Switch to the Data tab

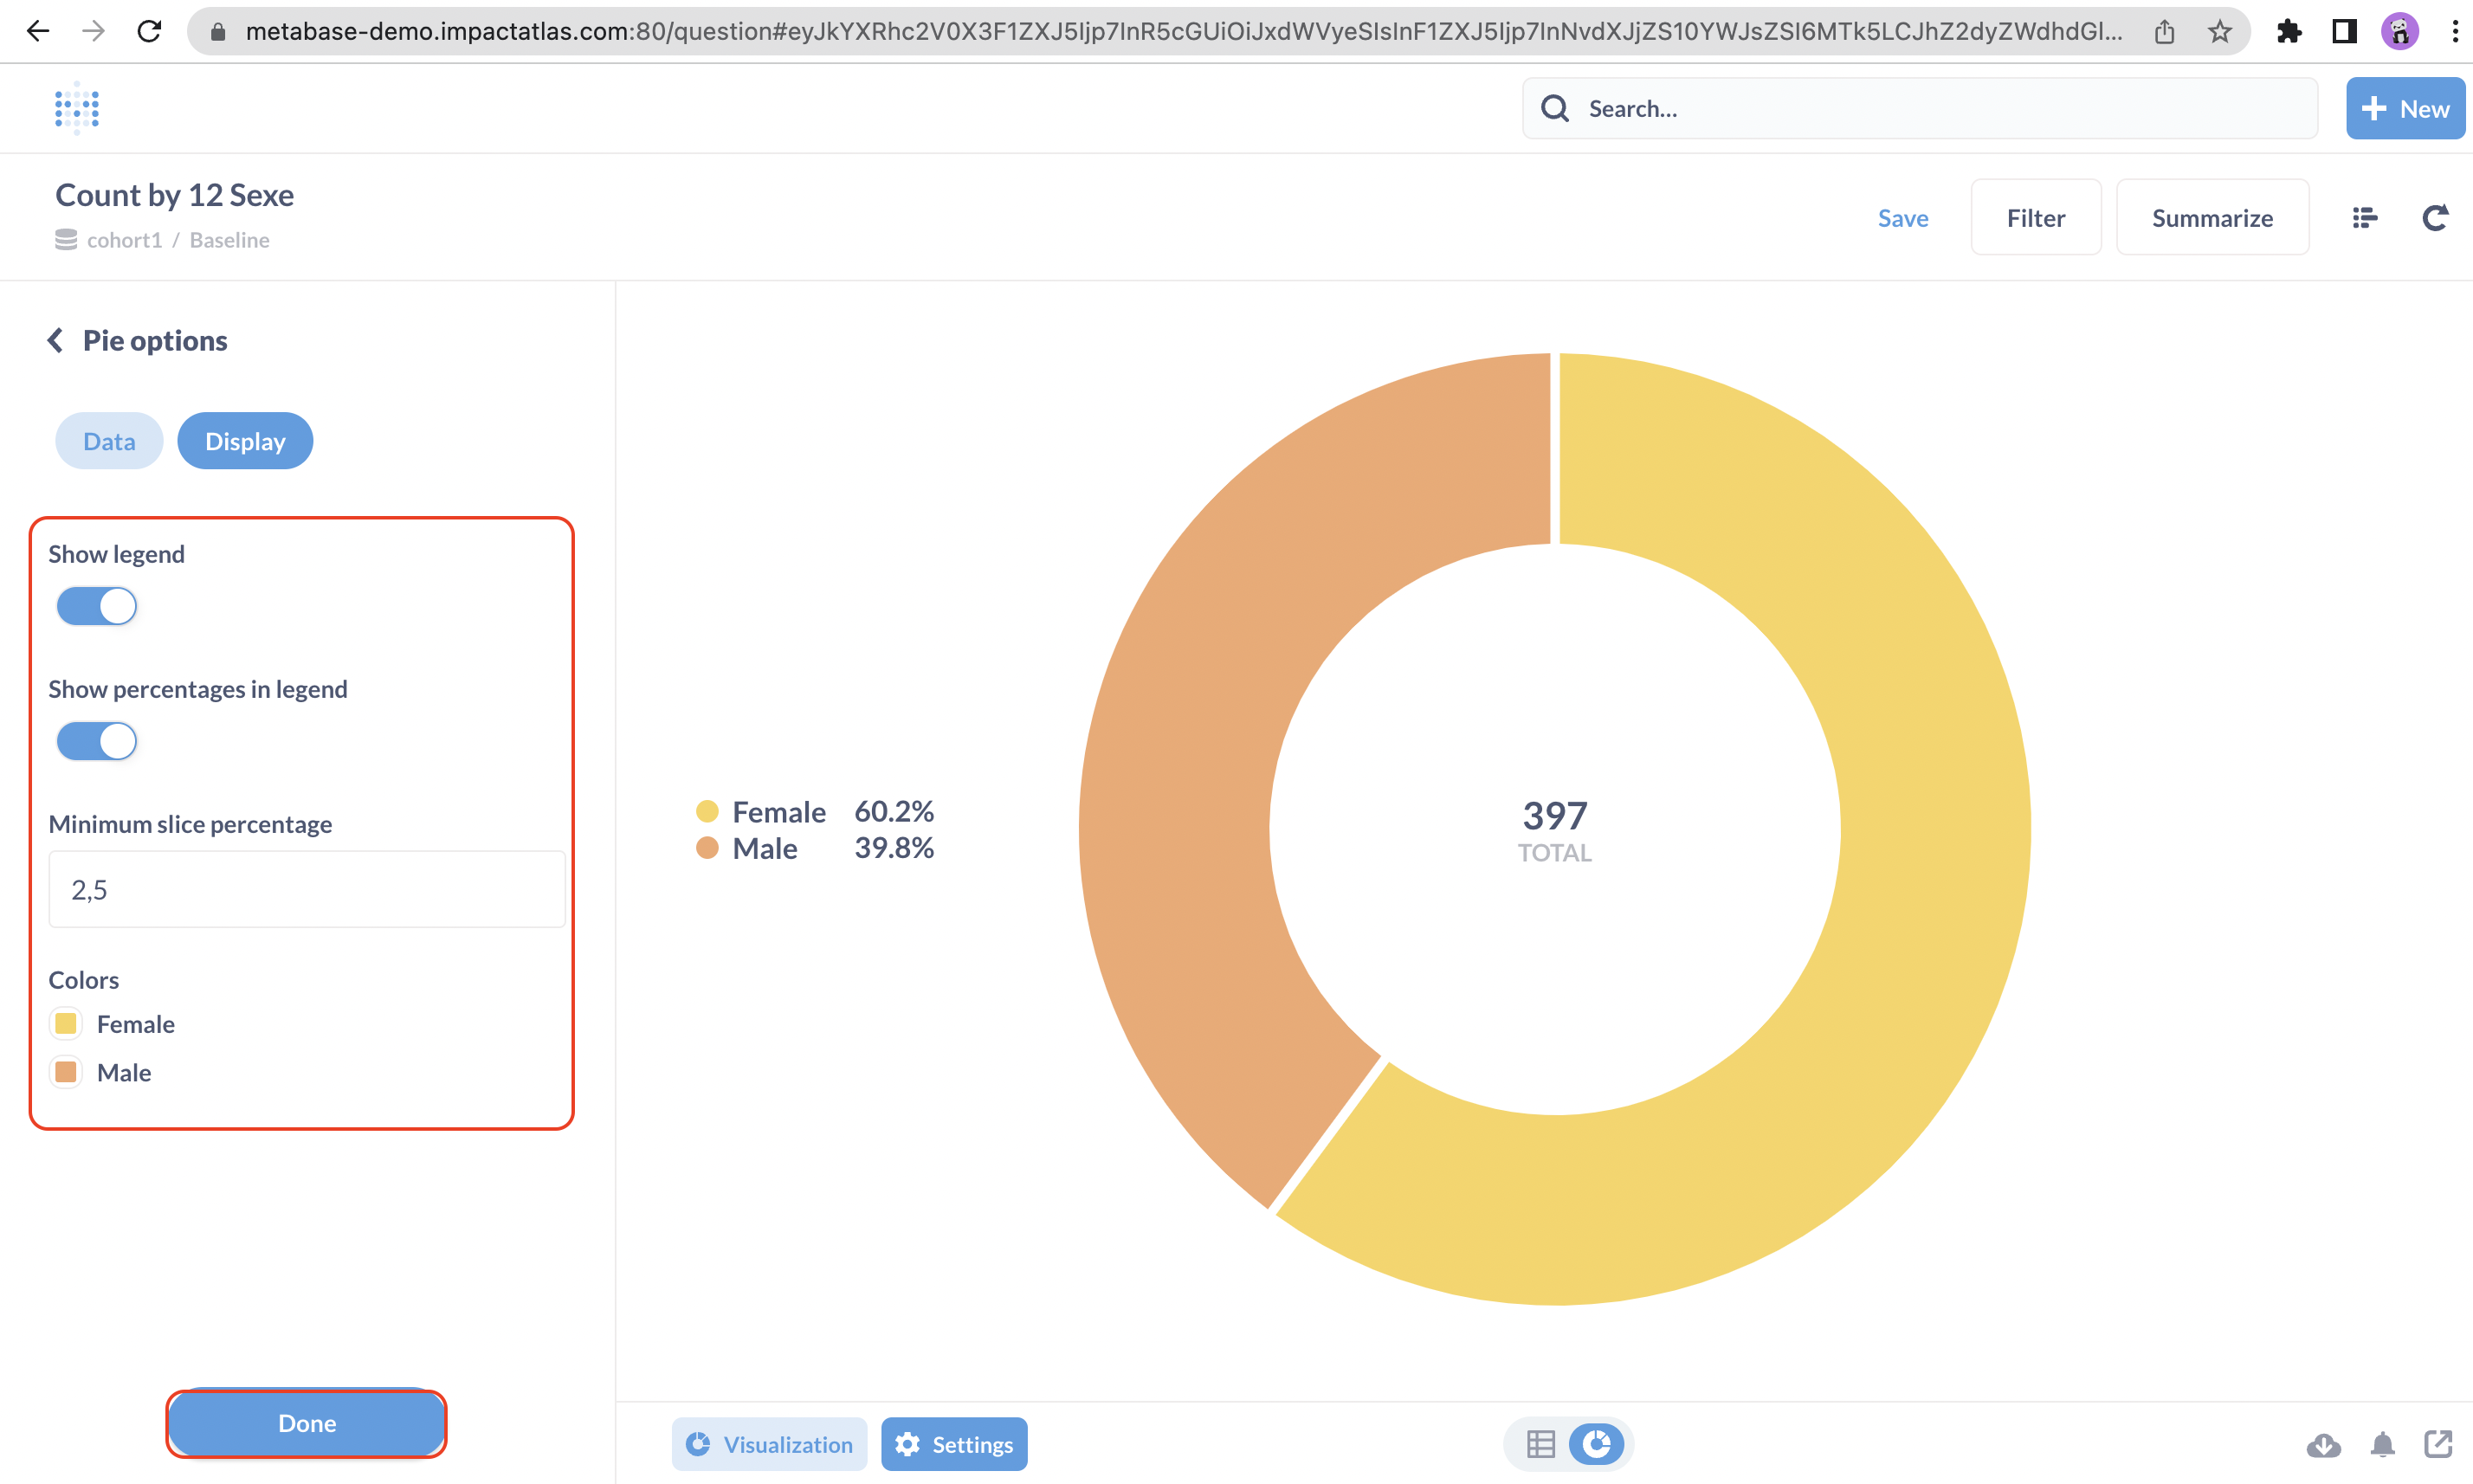(x=109, y=441)
